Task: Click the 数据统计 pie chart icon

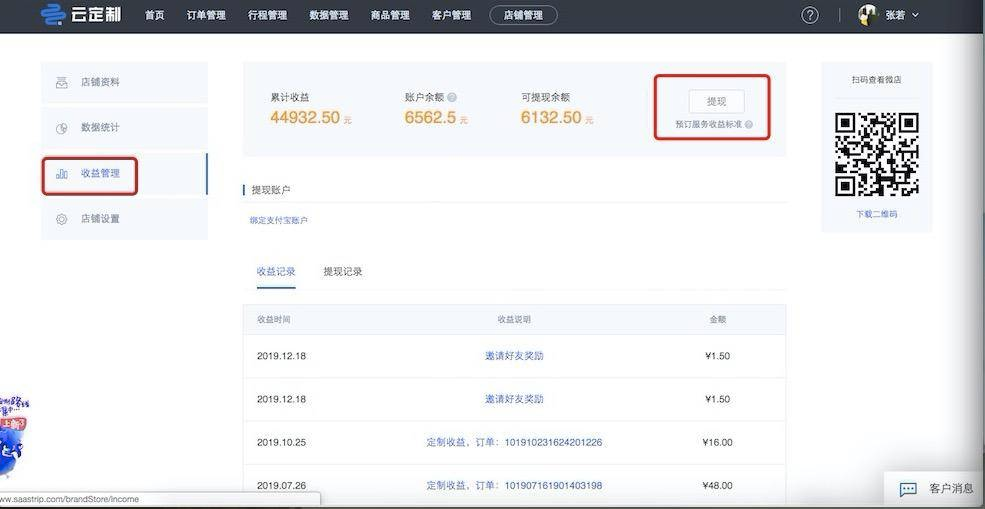Action: (x=62, y=128)
